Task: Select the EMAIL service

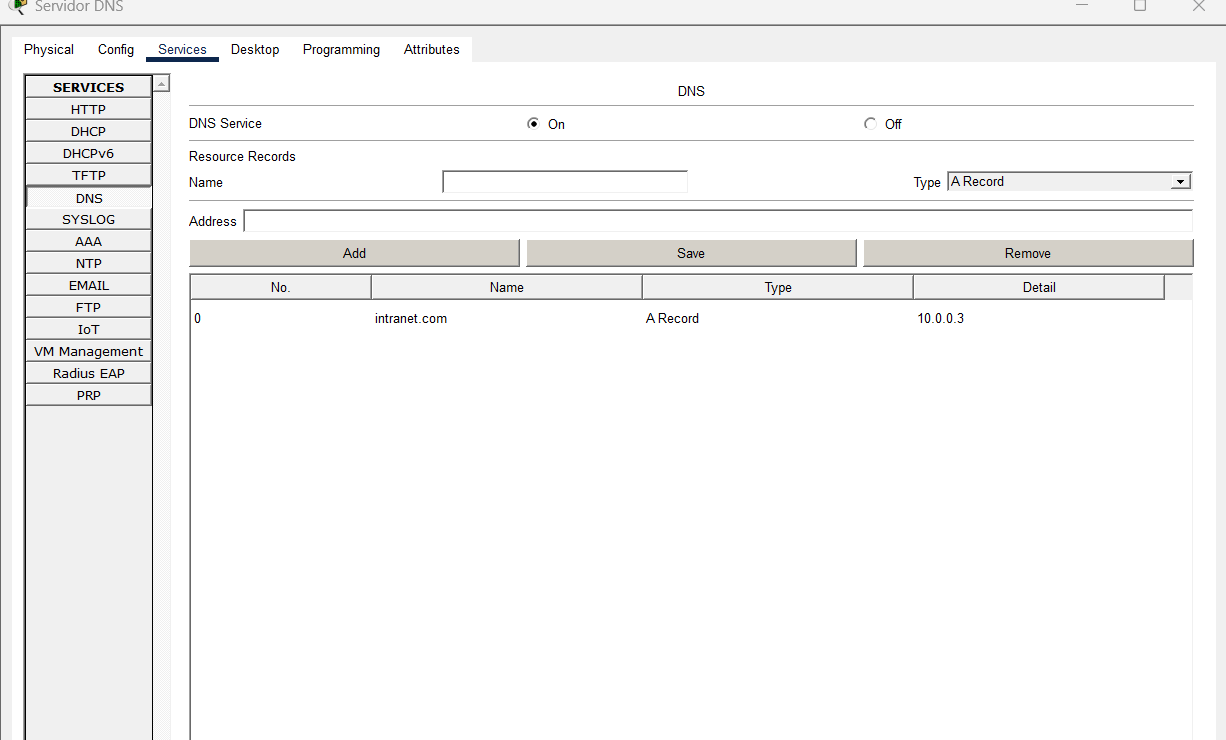Action: (88, 285)
